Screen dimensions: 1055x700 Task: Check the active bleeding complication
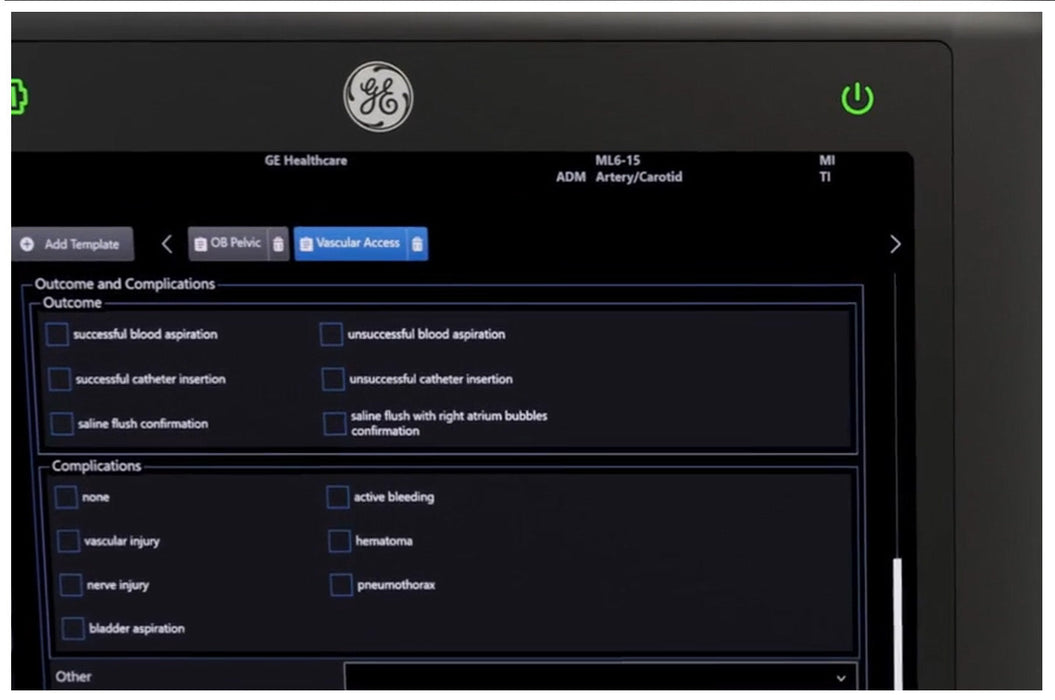(337, 497)
